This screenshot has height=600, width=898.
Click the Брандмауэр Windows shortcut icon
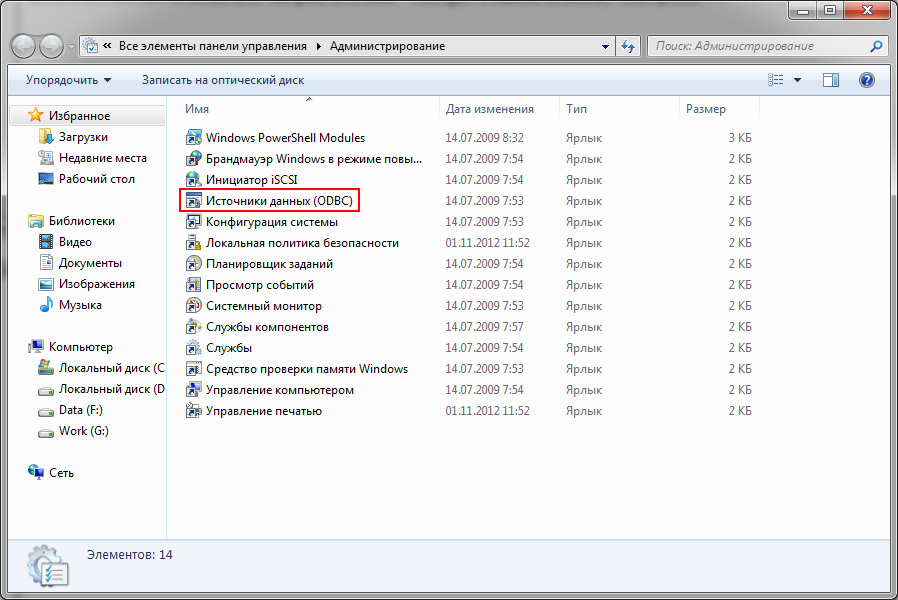pos(194,159)
